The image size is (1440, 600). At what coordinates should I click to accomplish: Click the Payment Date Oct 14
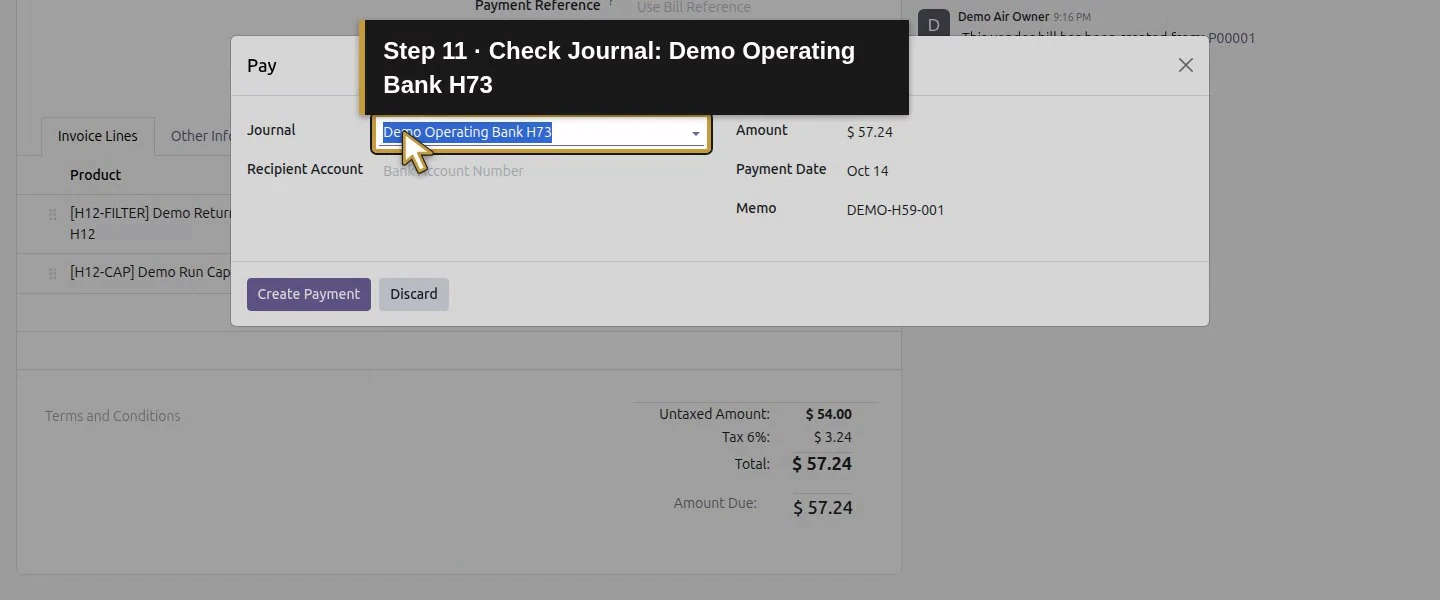click(x=867, y=171)
